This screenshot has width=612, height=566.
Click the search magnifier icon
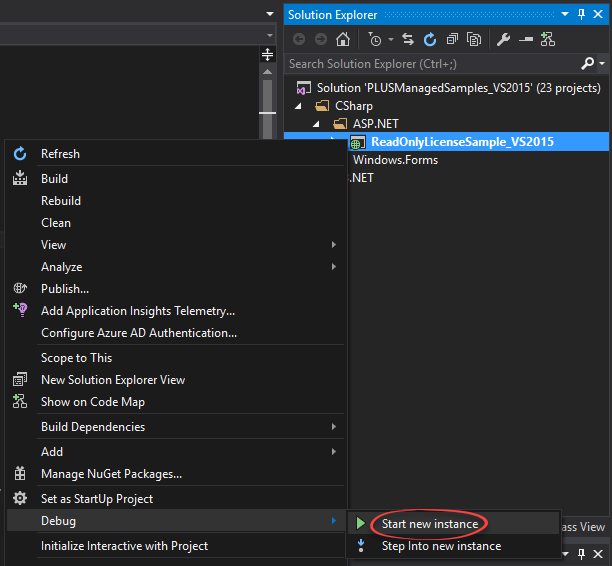point(587,63)
